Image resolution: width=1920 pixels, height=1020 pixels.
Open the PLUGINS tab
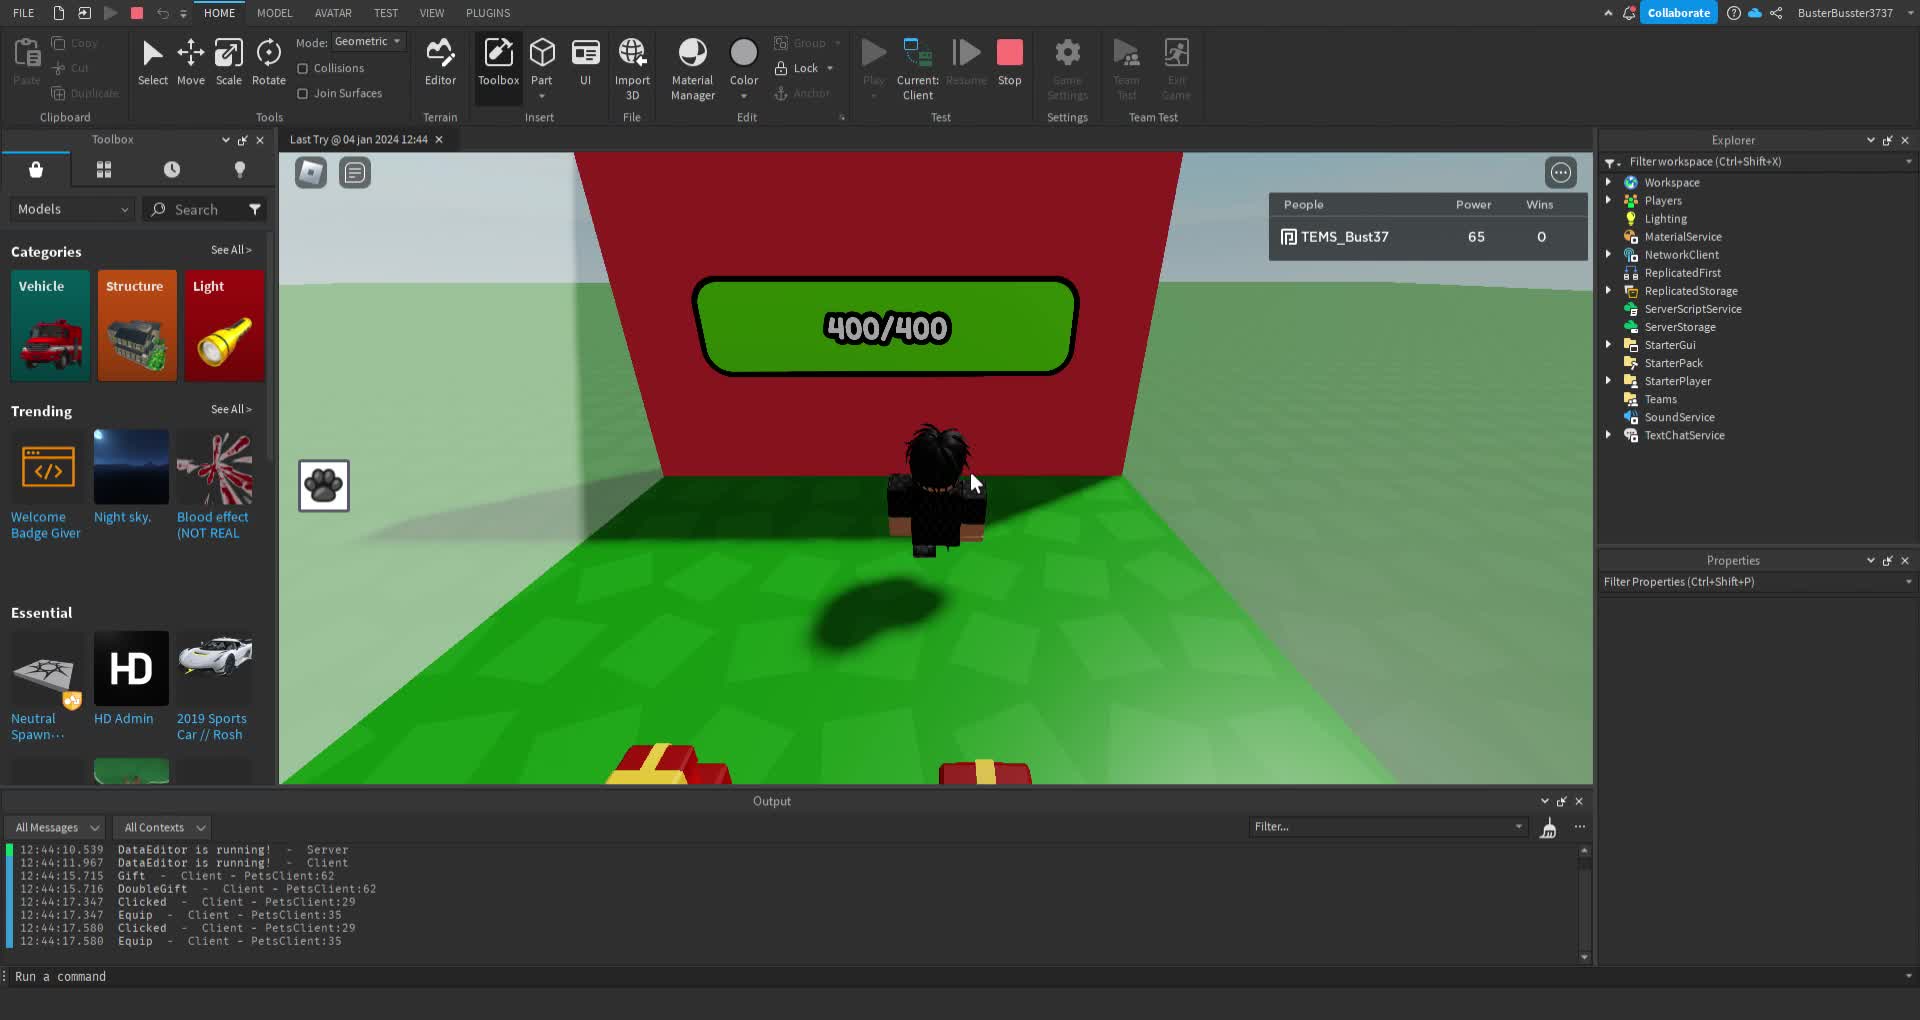(487, 13)
